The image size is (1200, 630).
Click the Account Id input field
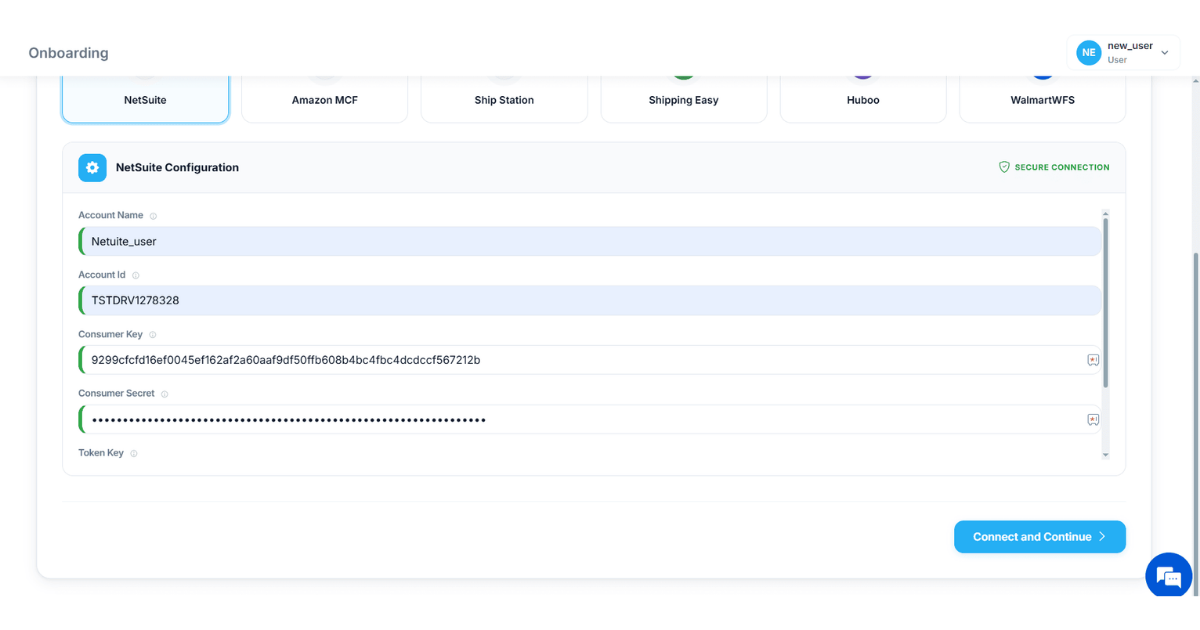[590, 300]
